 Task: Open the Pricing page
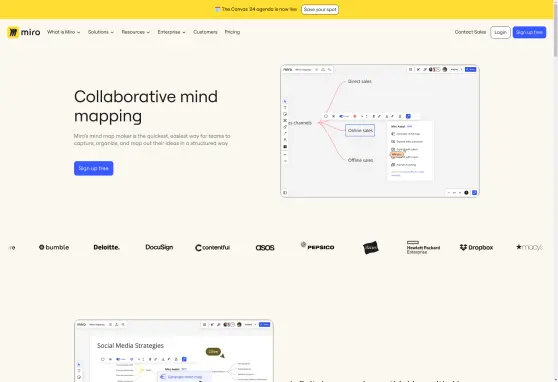click(x=232, y=32)
